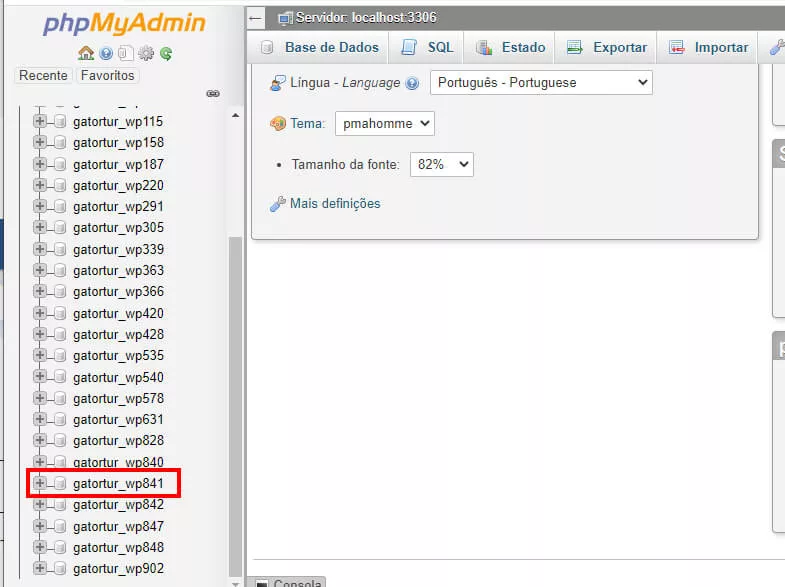Click the Language help question-mark icon

pyautogui.click(x=412, y=83)
